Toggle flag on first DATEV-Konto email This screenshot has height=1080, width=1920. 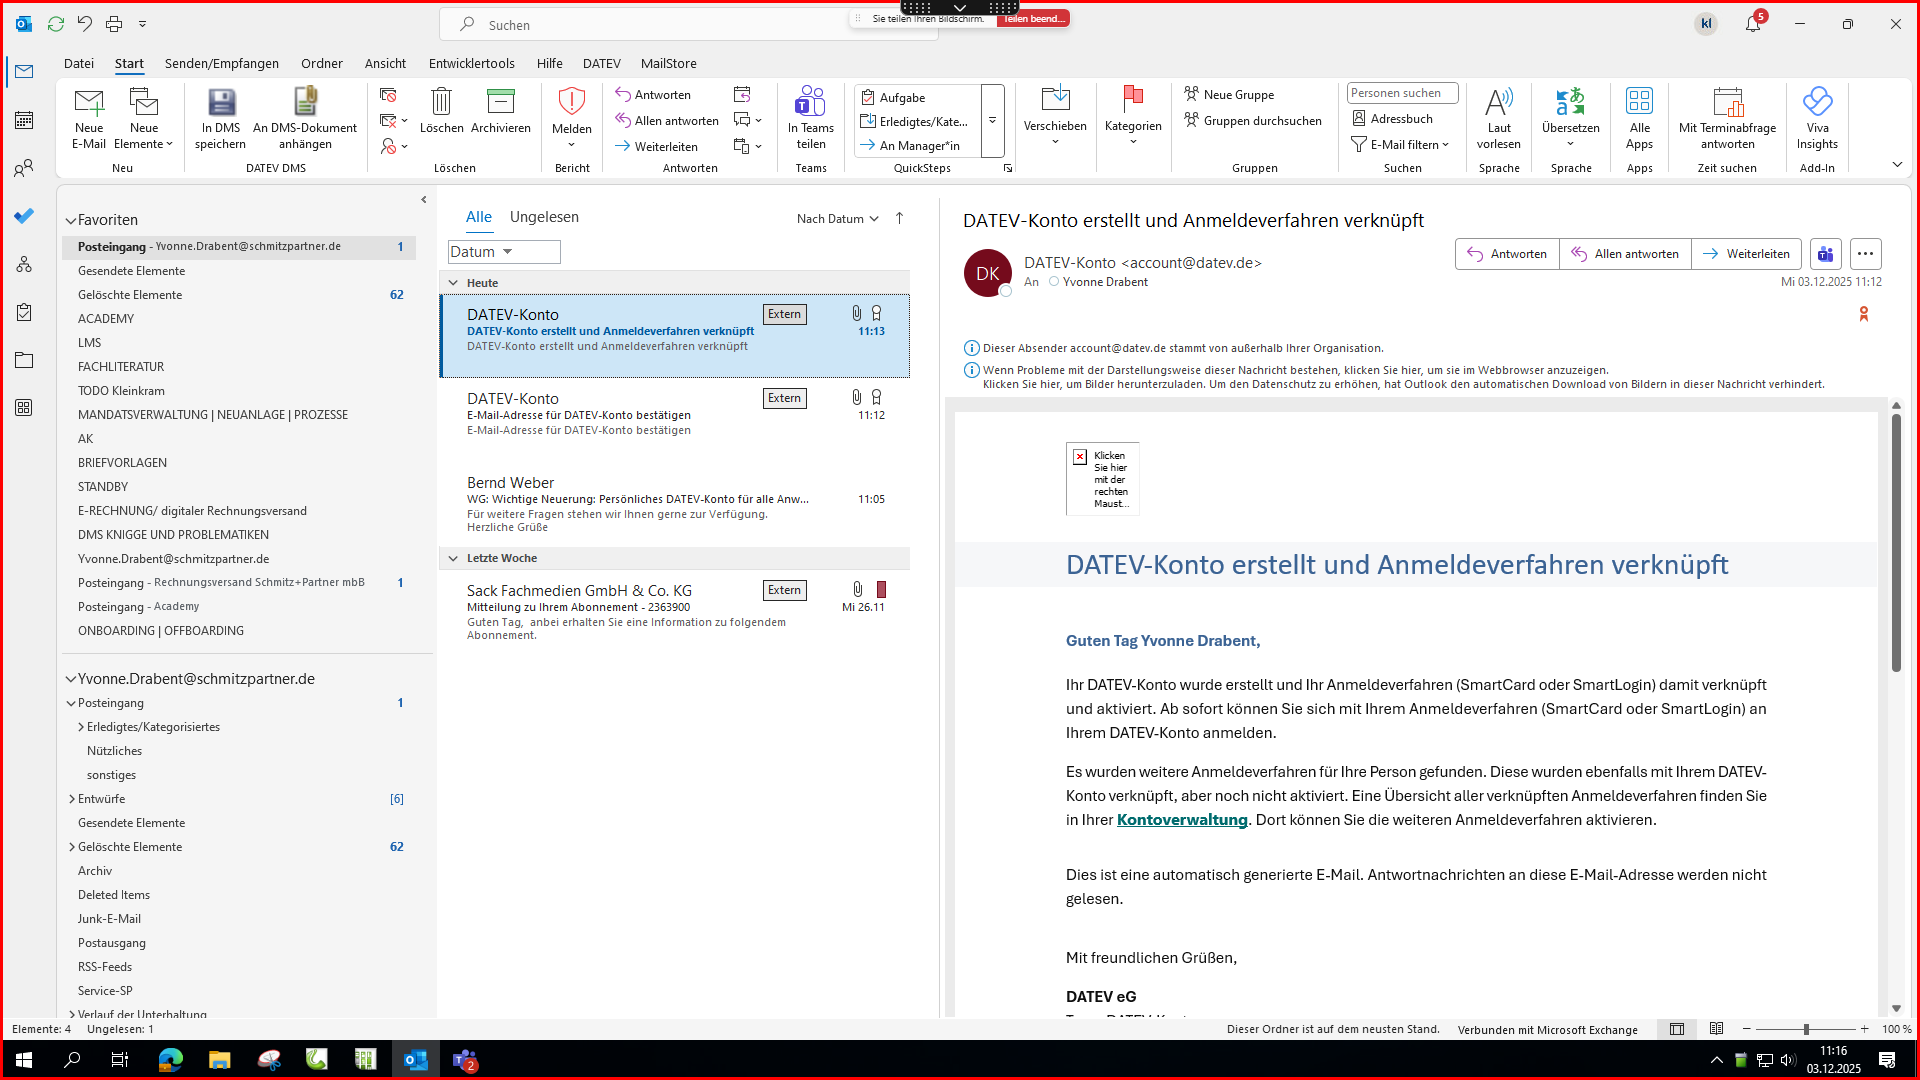coord(877,314)
